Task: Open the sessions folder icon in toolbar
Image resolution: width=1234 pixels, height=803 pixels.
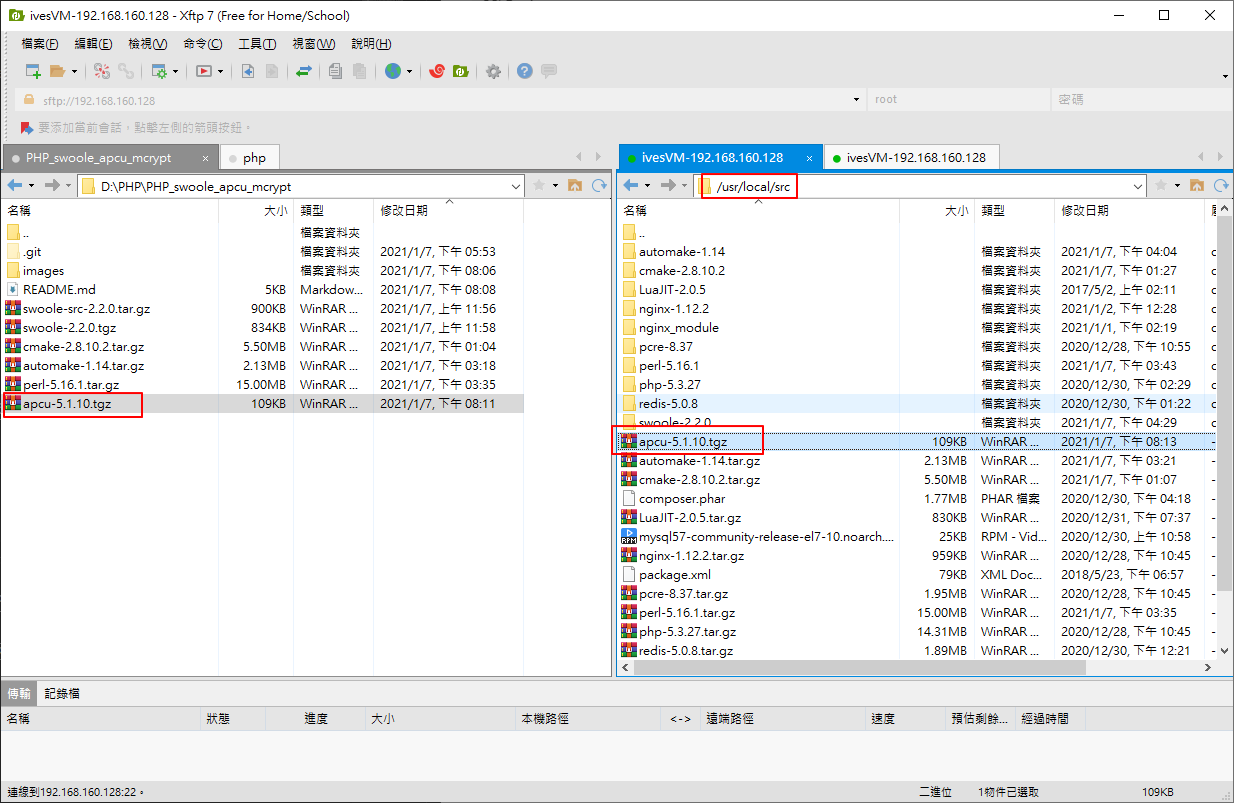Action: coord(57,71)
